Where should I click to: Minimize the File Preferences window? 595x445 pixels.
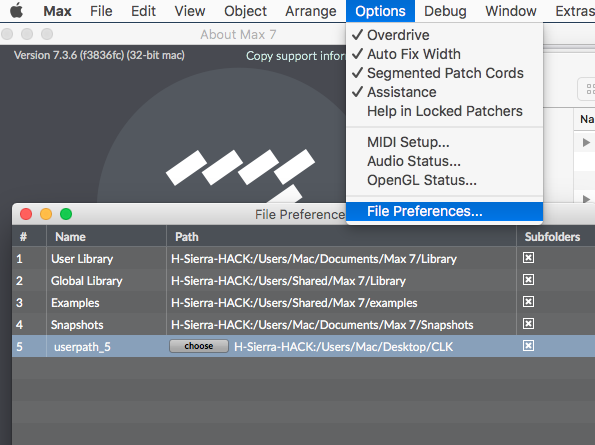pos(46,214)
